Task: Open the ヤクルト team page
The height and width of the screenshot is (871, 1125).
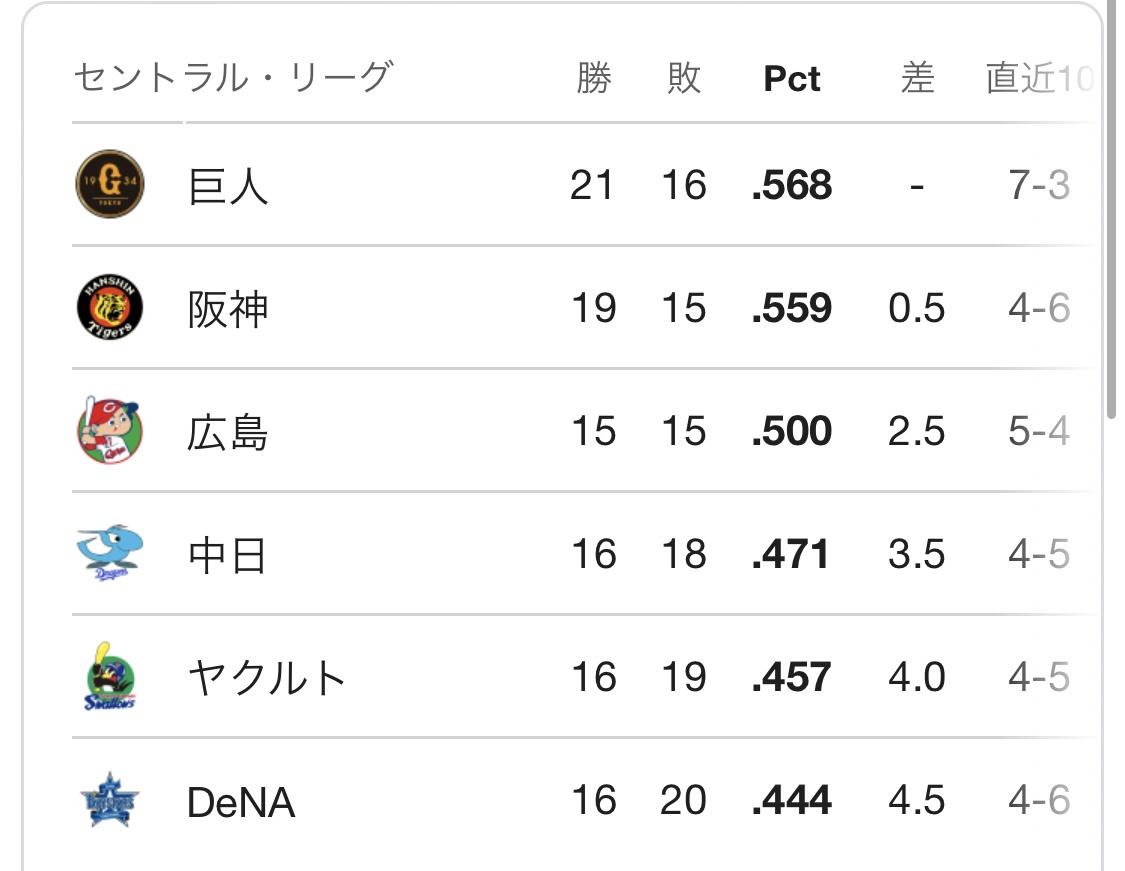Action: click(x=266, y=678)
